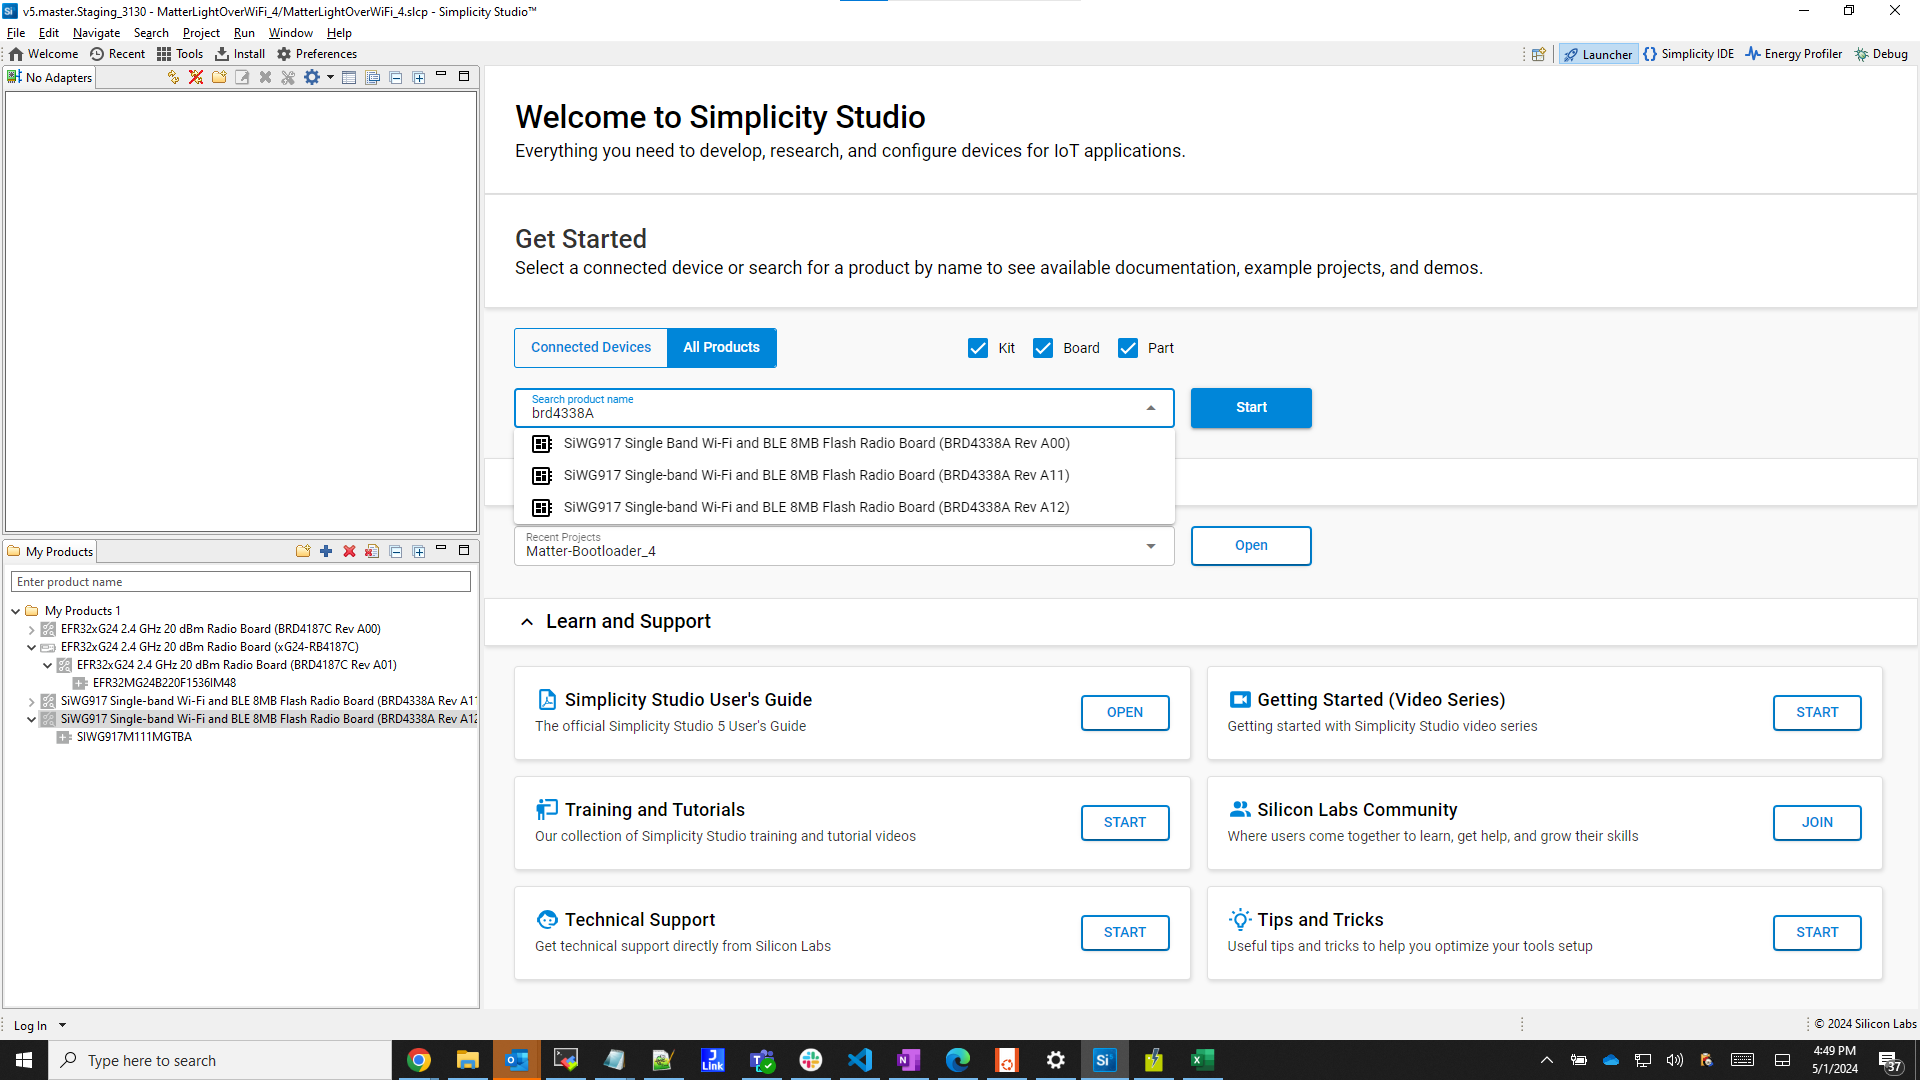Viewport: 1920px width, 1080px height.
Task: Click the blue plus add product icon
Action: pos(326,551)
